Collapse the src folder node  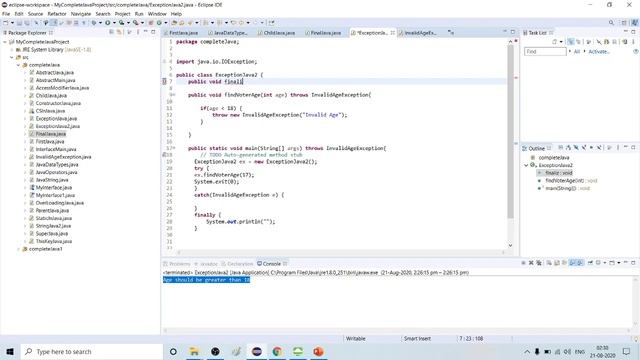point(12,58)
